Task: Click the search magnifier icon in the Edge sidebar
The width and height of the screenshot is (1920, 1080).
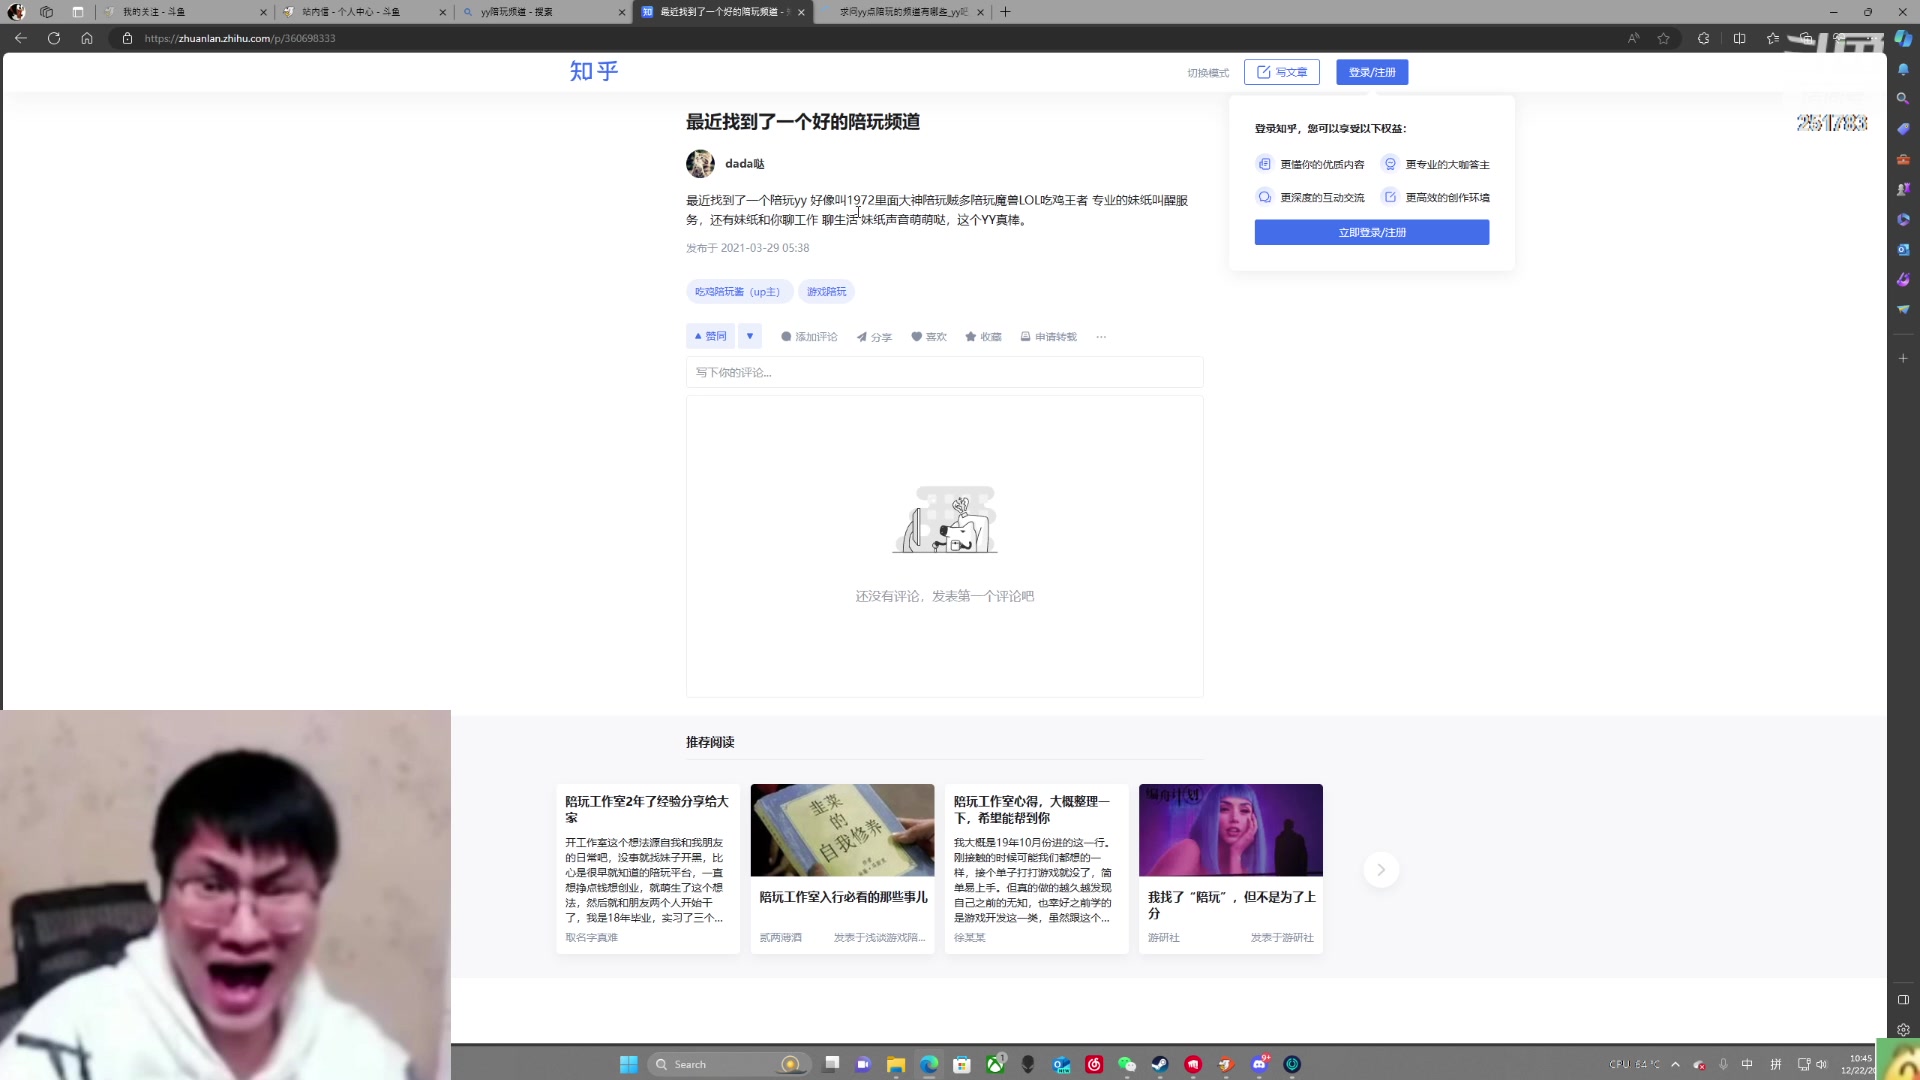Action: tap(1904, 99)
